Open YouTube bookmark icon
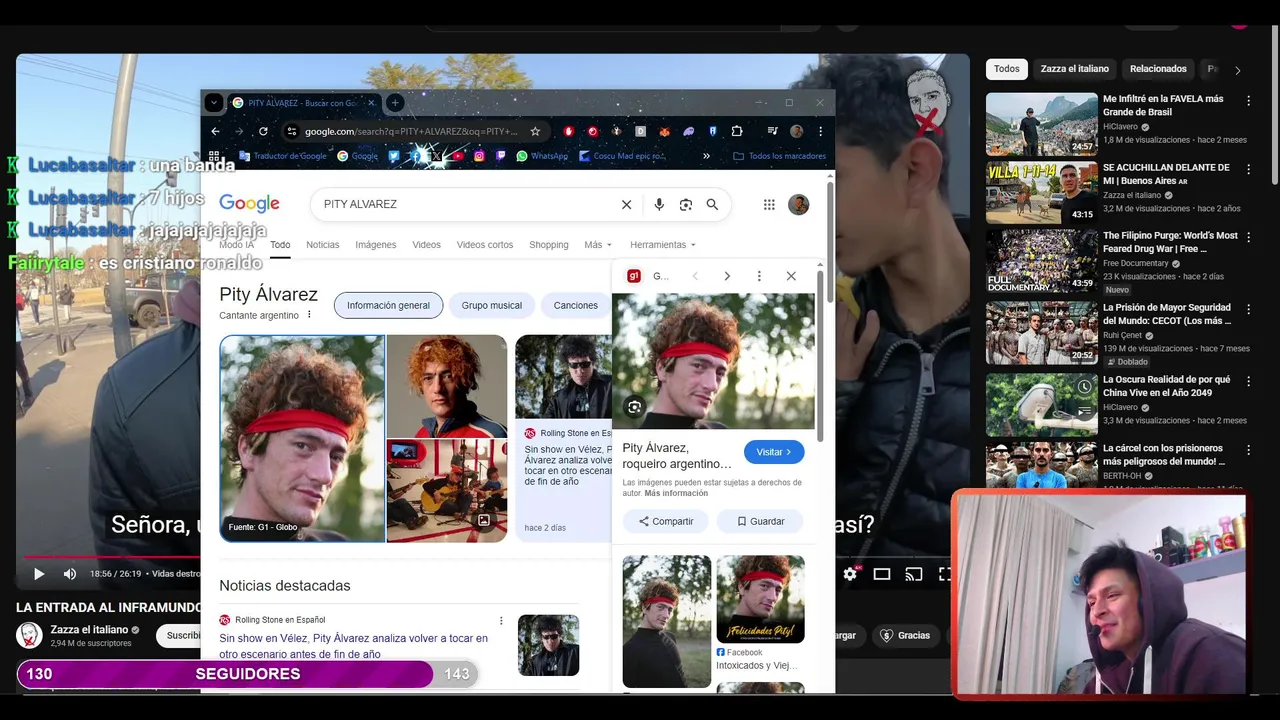 [x=458, y=156]
